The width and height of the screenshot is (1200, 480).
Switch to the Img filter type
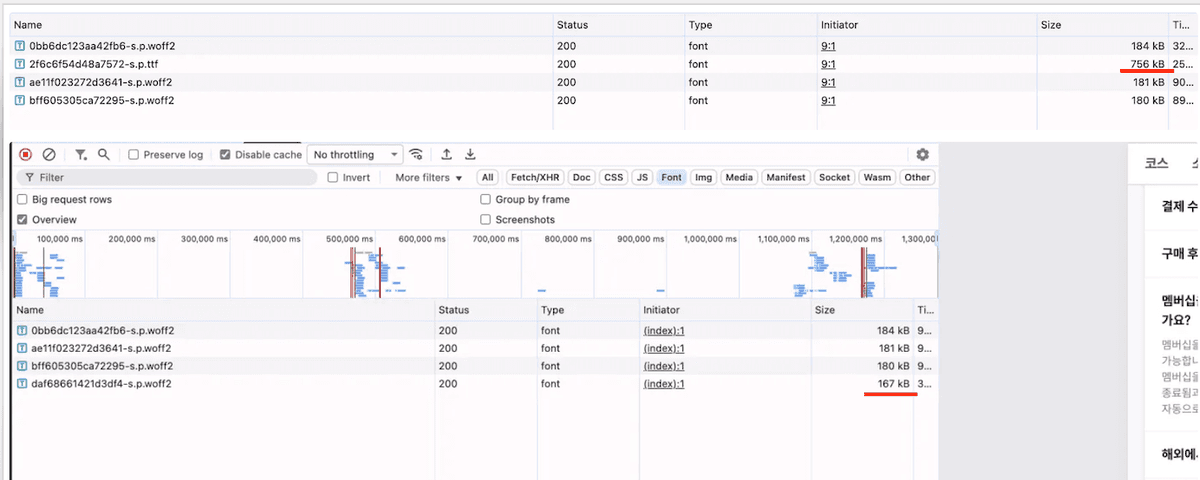click(x=703, y=178)
